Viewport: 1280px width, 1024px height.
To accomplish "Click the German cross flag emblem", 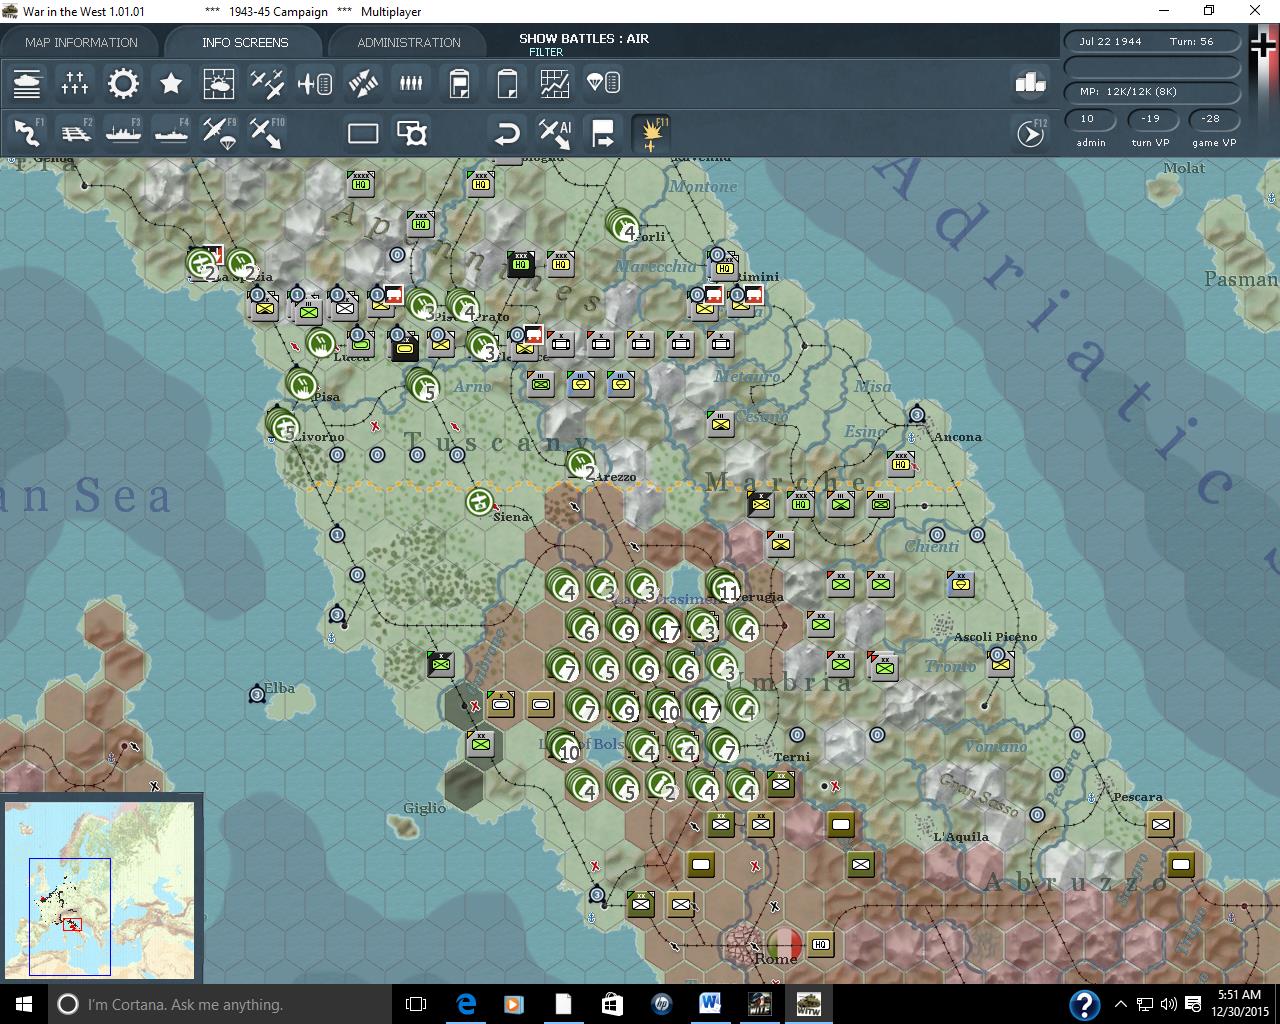I will point(1264,46).
